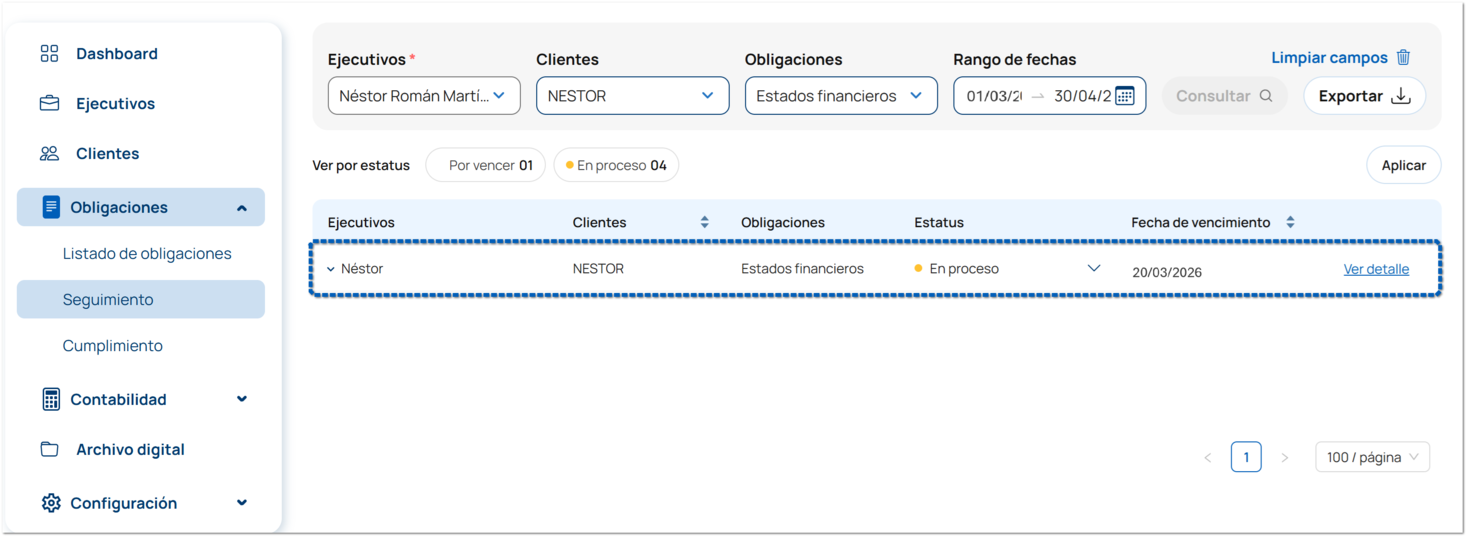Click the Contabilidad calculator icon
The height and width of the screenshot is (537, 1467).
pyautogui.click(x=51, y=400)
